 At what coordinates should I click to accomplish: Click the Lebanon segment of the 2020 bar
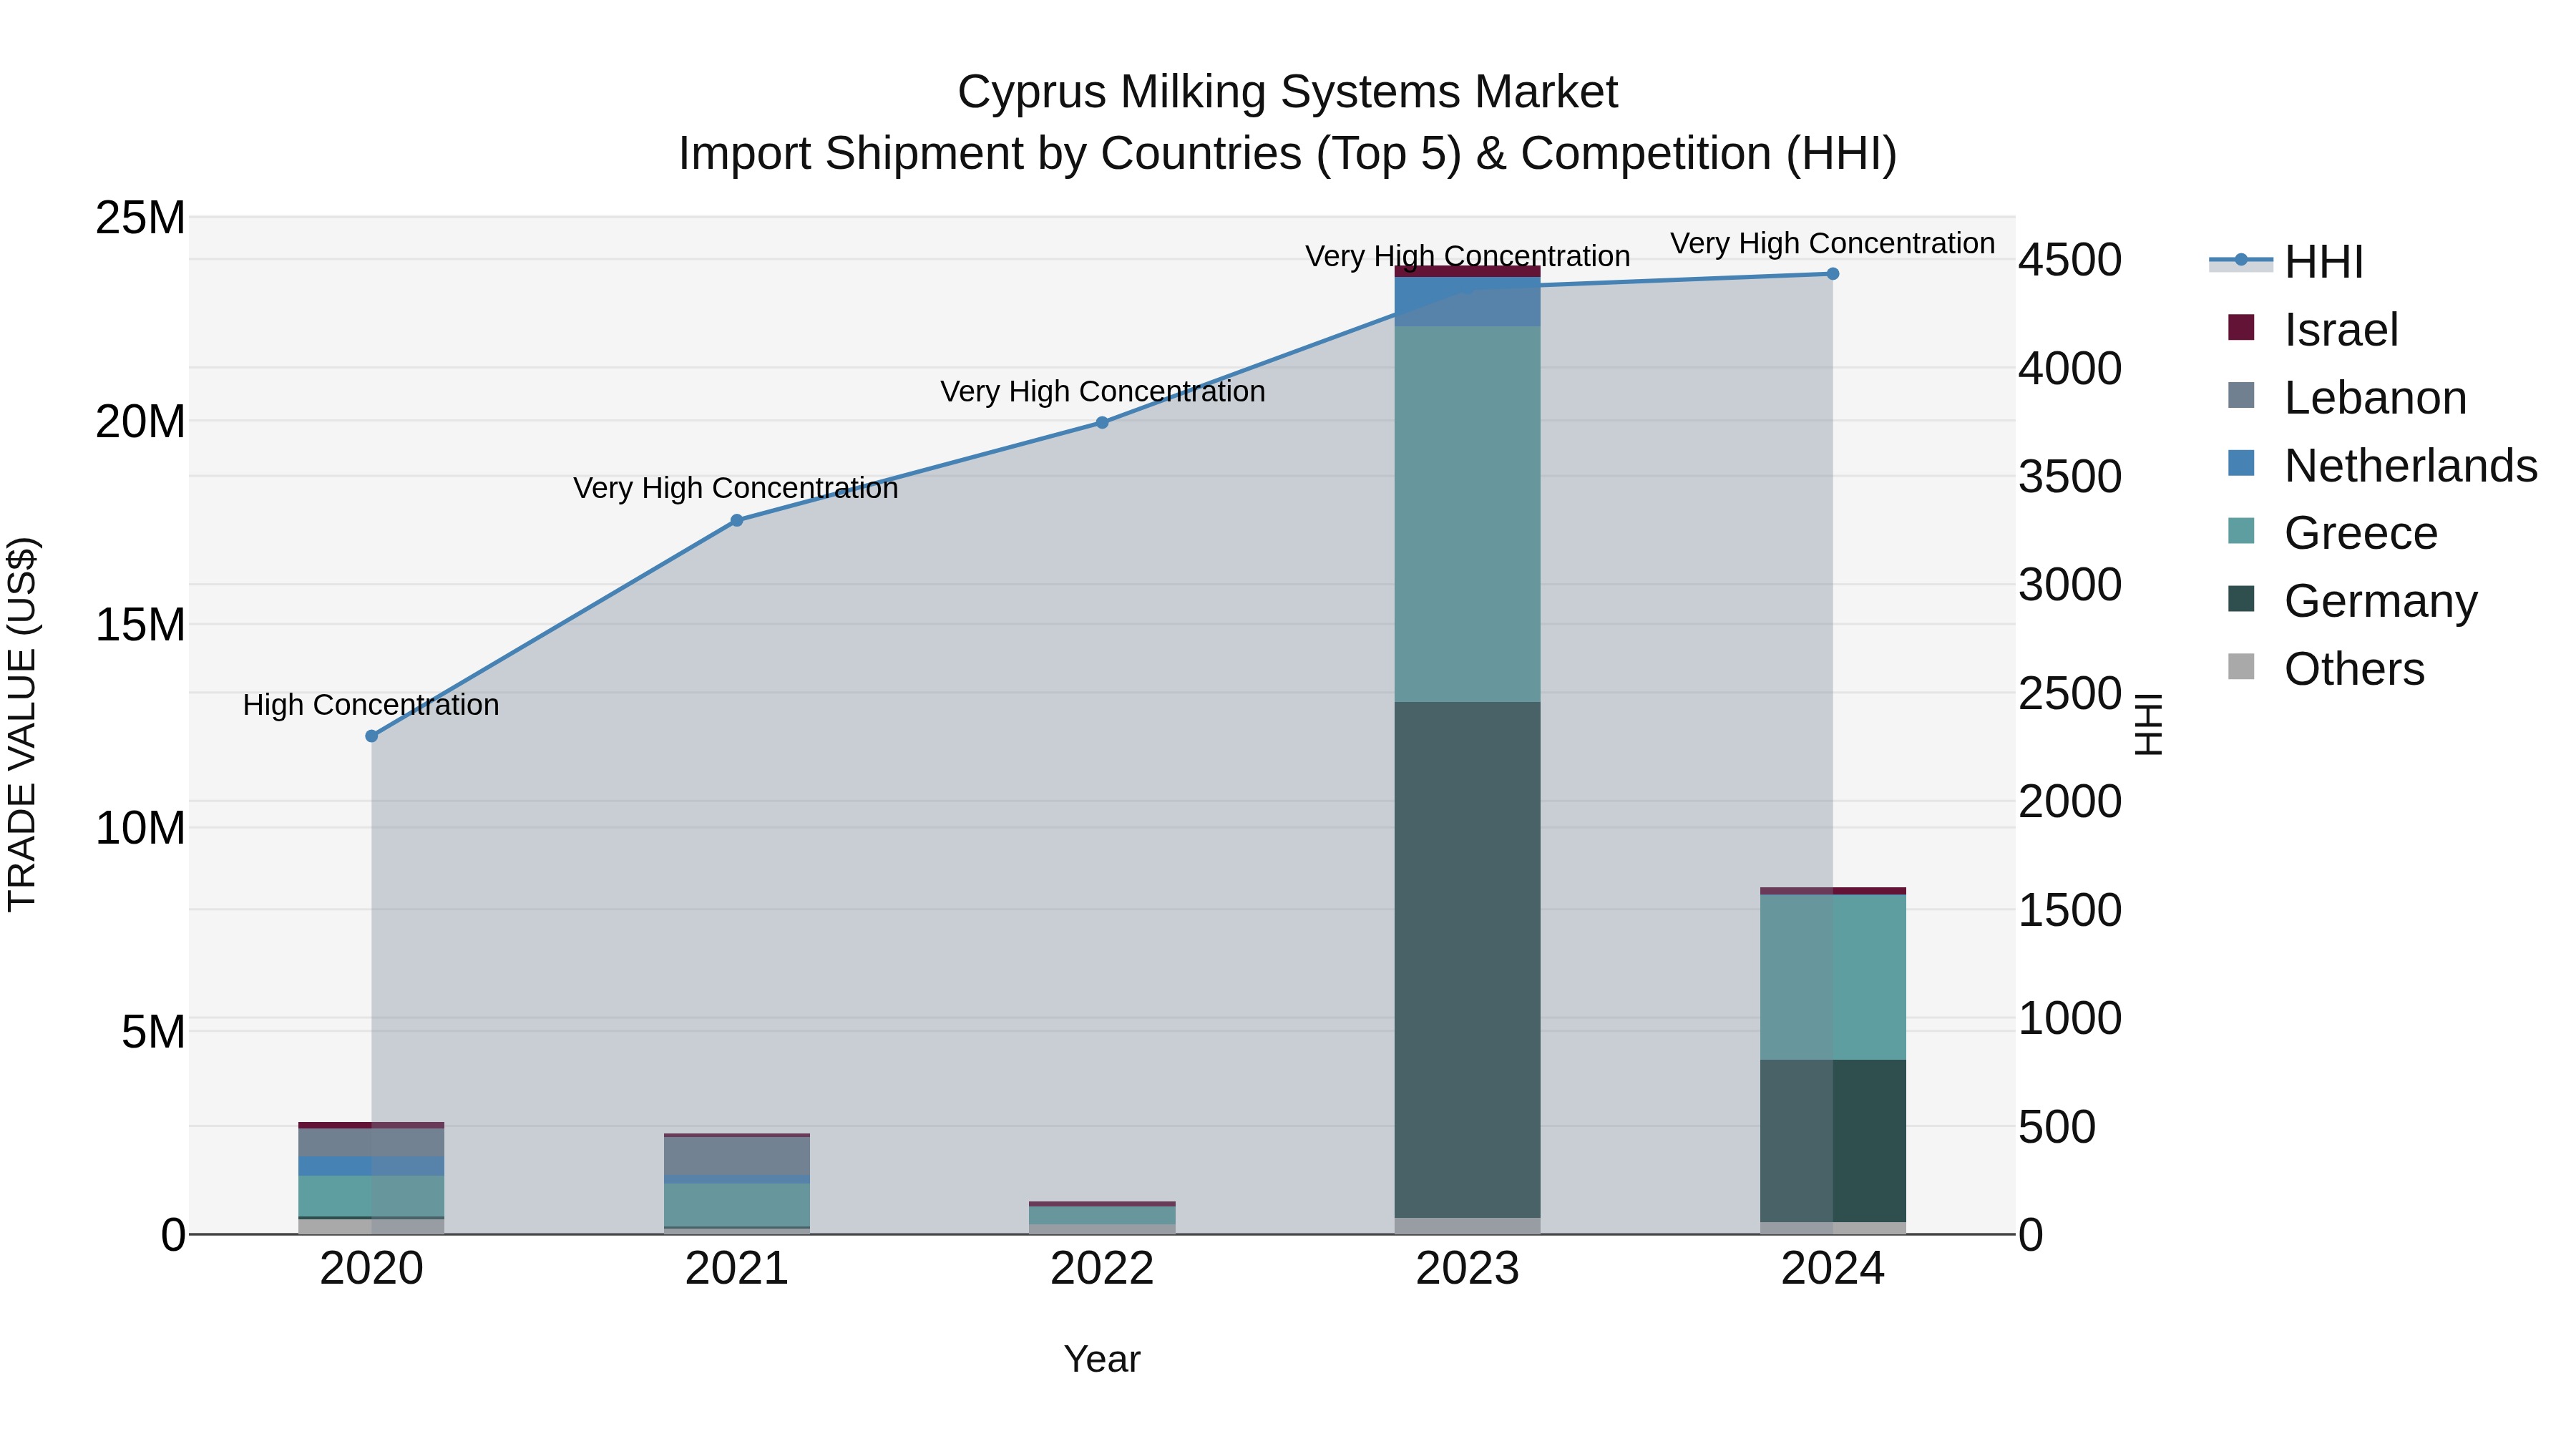[x=372, y=1142]
